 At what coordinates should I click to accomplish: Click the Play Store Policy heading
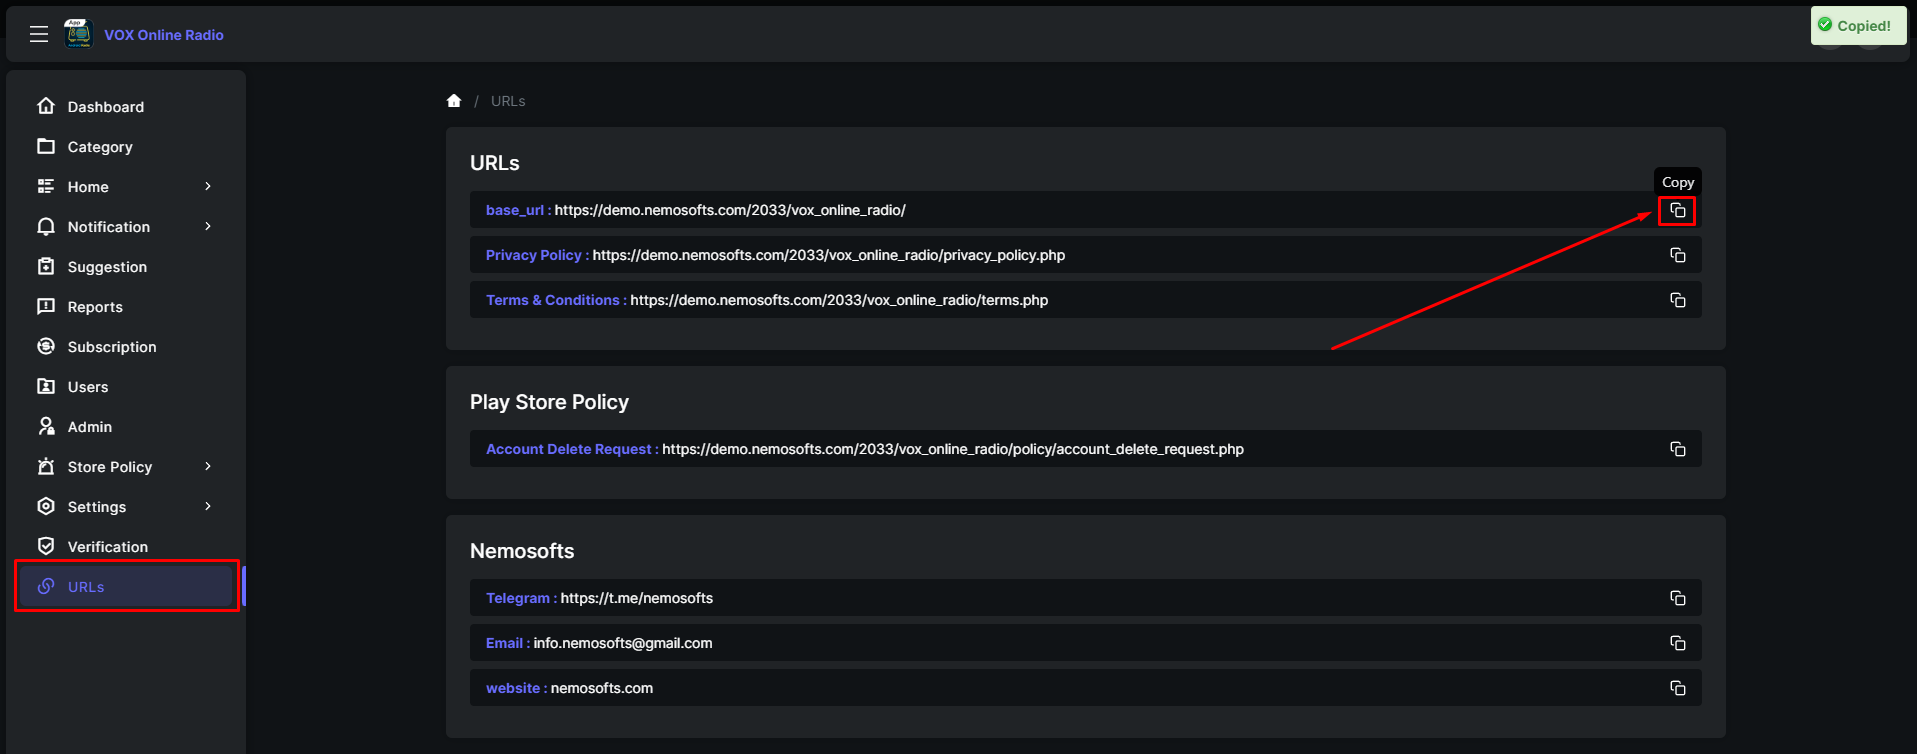549,402
